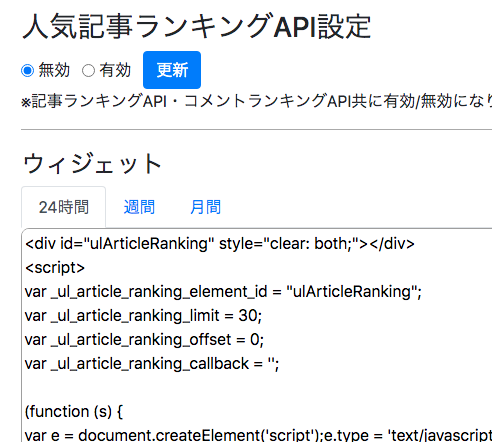Screen dimensions: 492x442
Task: Click the _ul_article_ranking_callback line
Action: pyautogui.click(x=152, y=364)
